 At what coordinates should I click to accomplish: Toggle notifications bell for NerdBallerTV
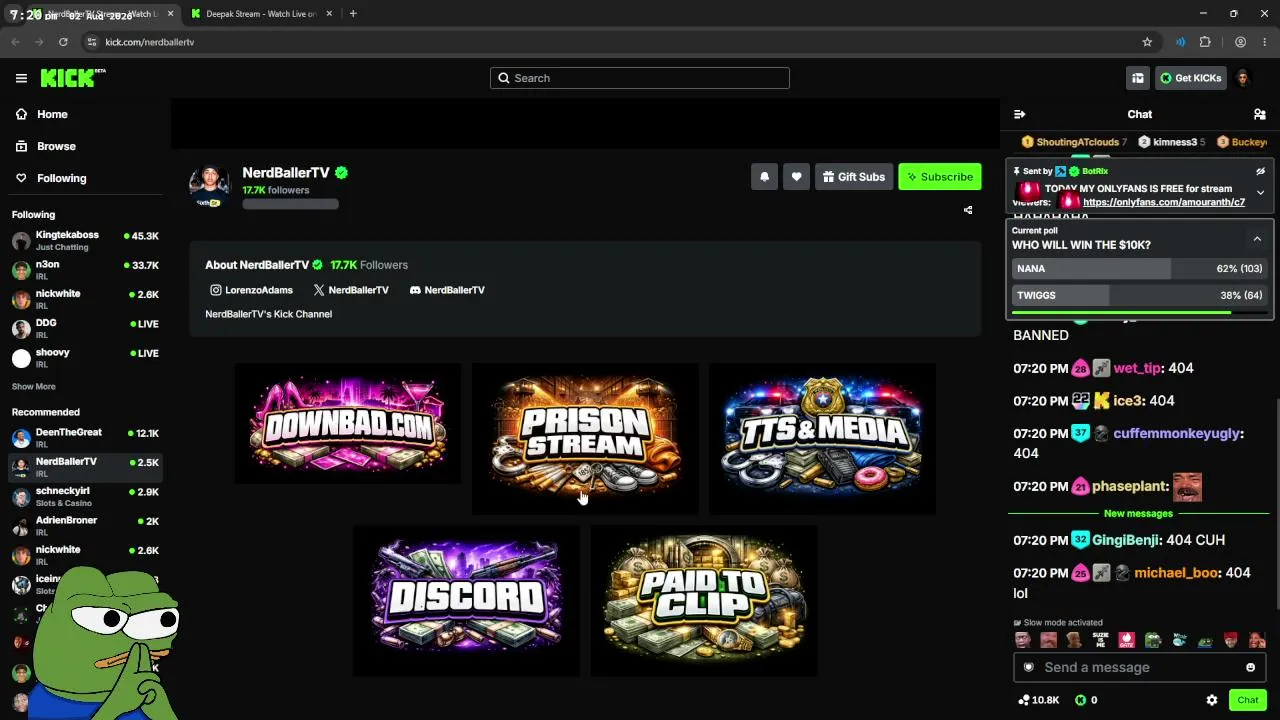pyautogui.click(x=764, y=177)
